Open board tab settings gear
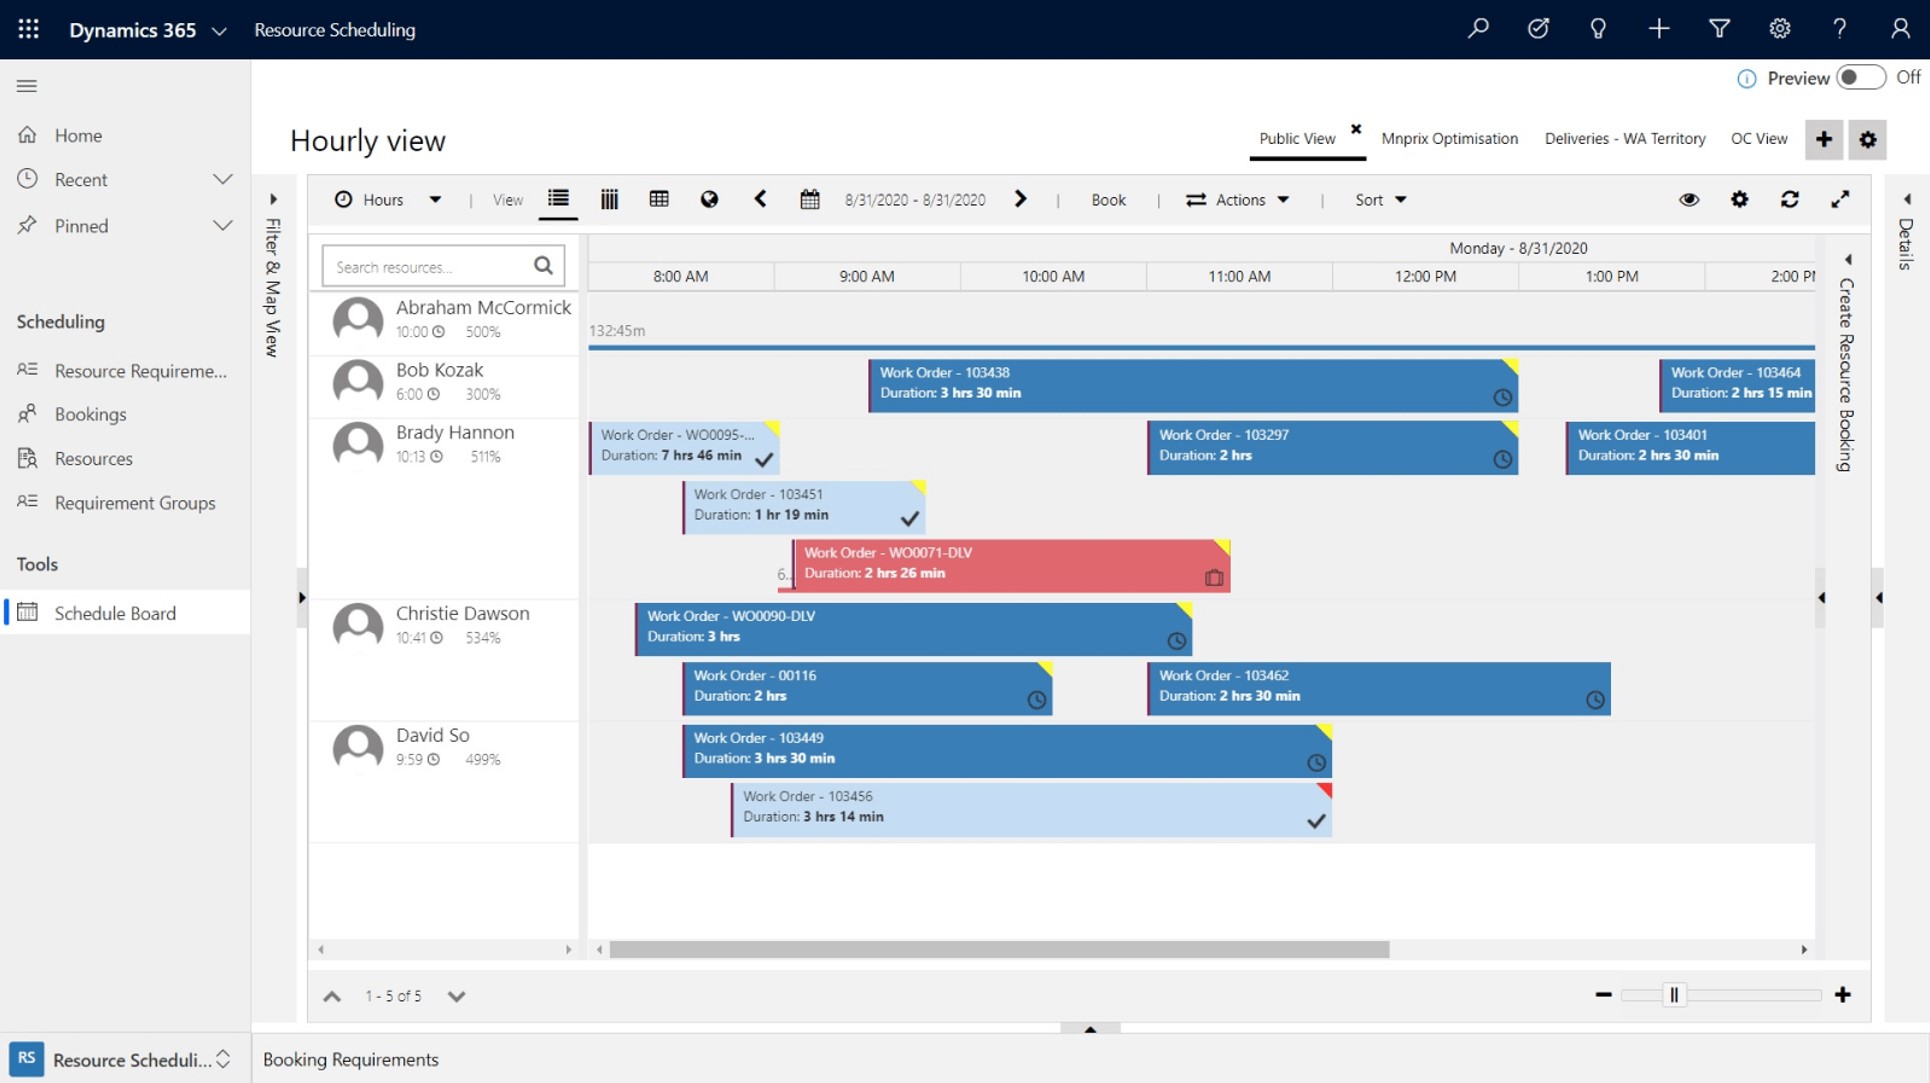1930x1083 pixels. pos(1868,139)
